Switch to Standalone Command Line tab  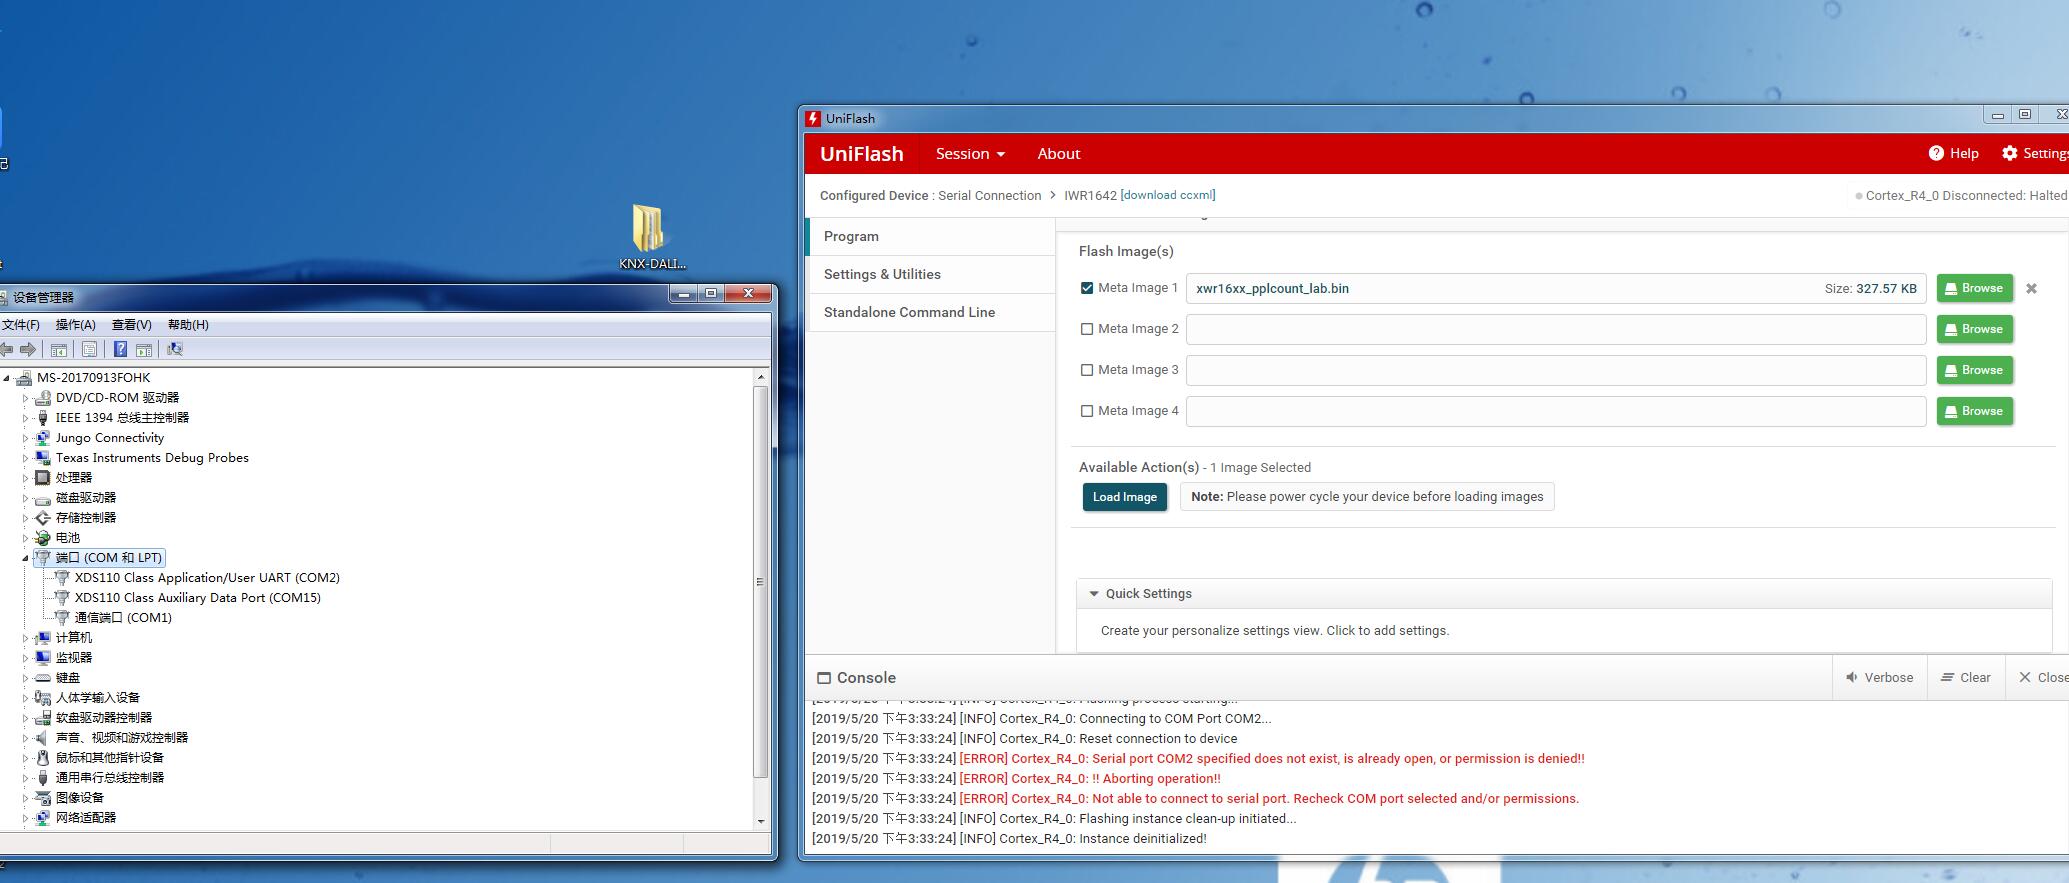[x=930, y=312]
